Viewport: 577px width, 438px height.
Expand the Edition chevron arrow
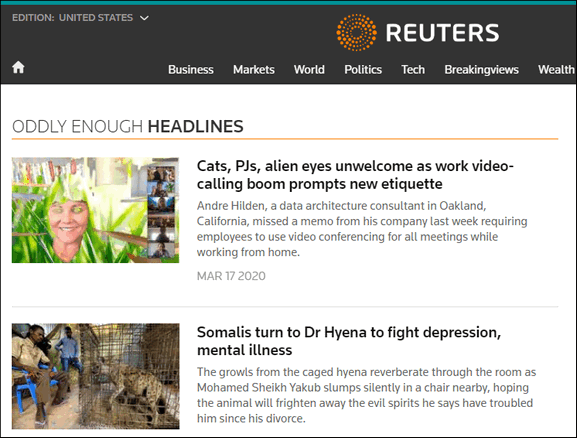145,18
